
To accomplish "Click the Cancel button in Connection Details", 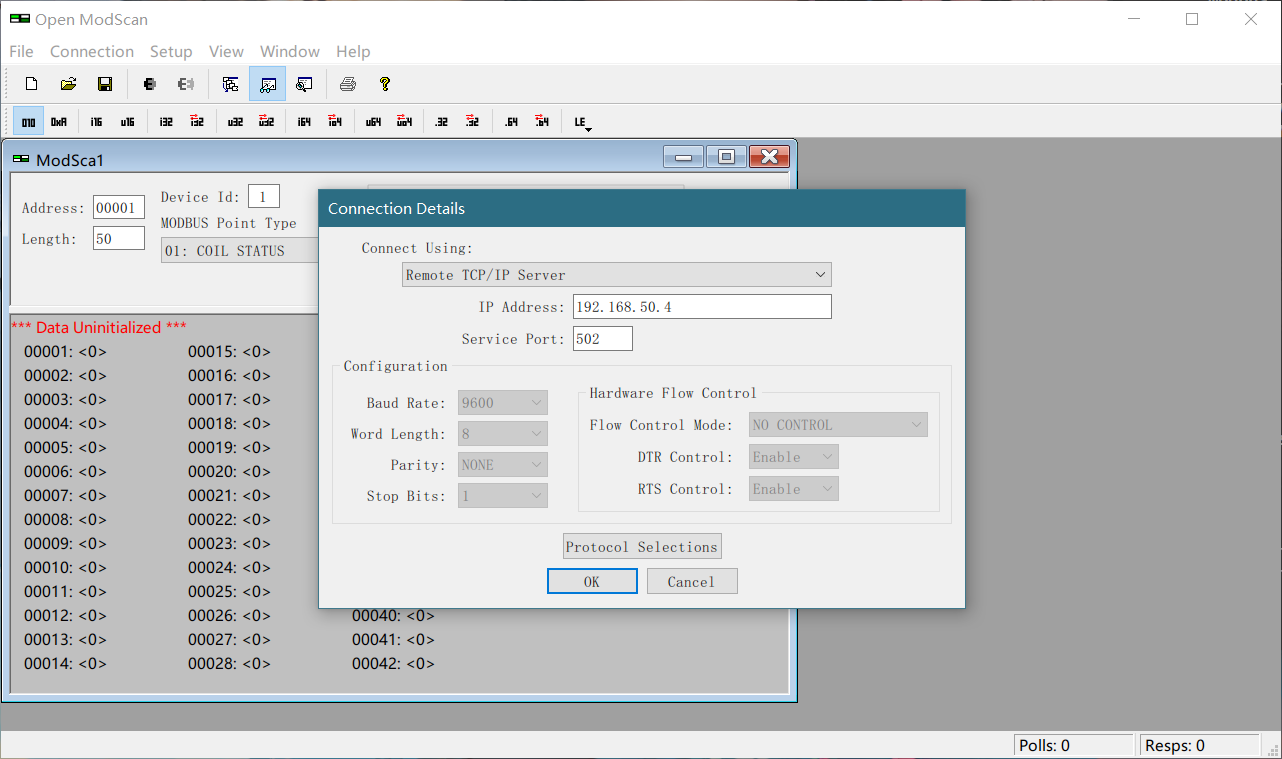I will [x=692, y=581].
